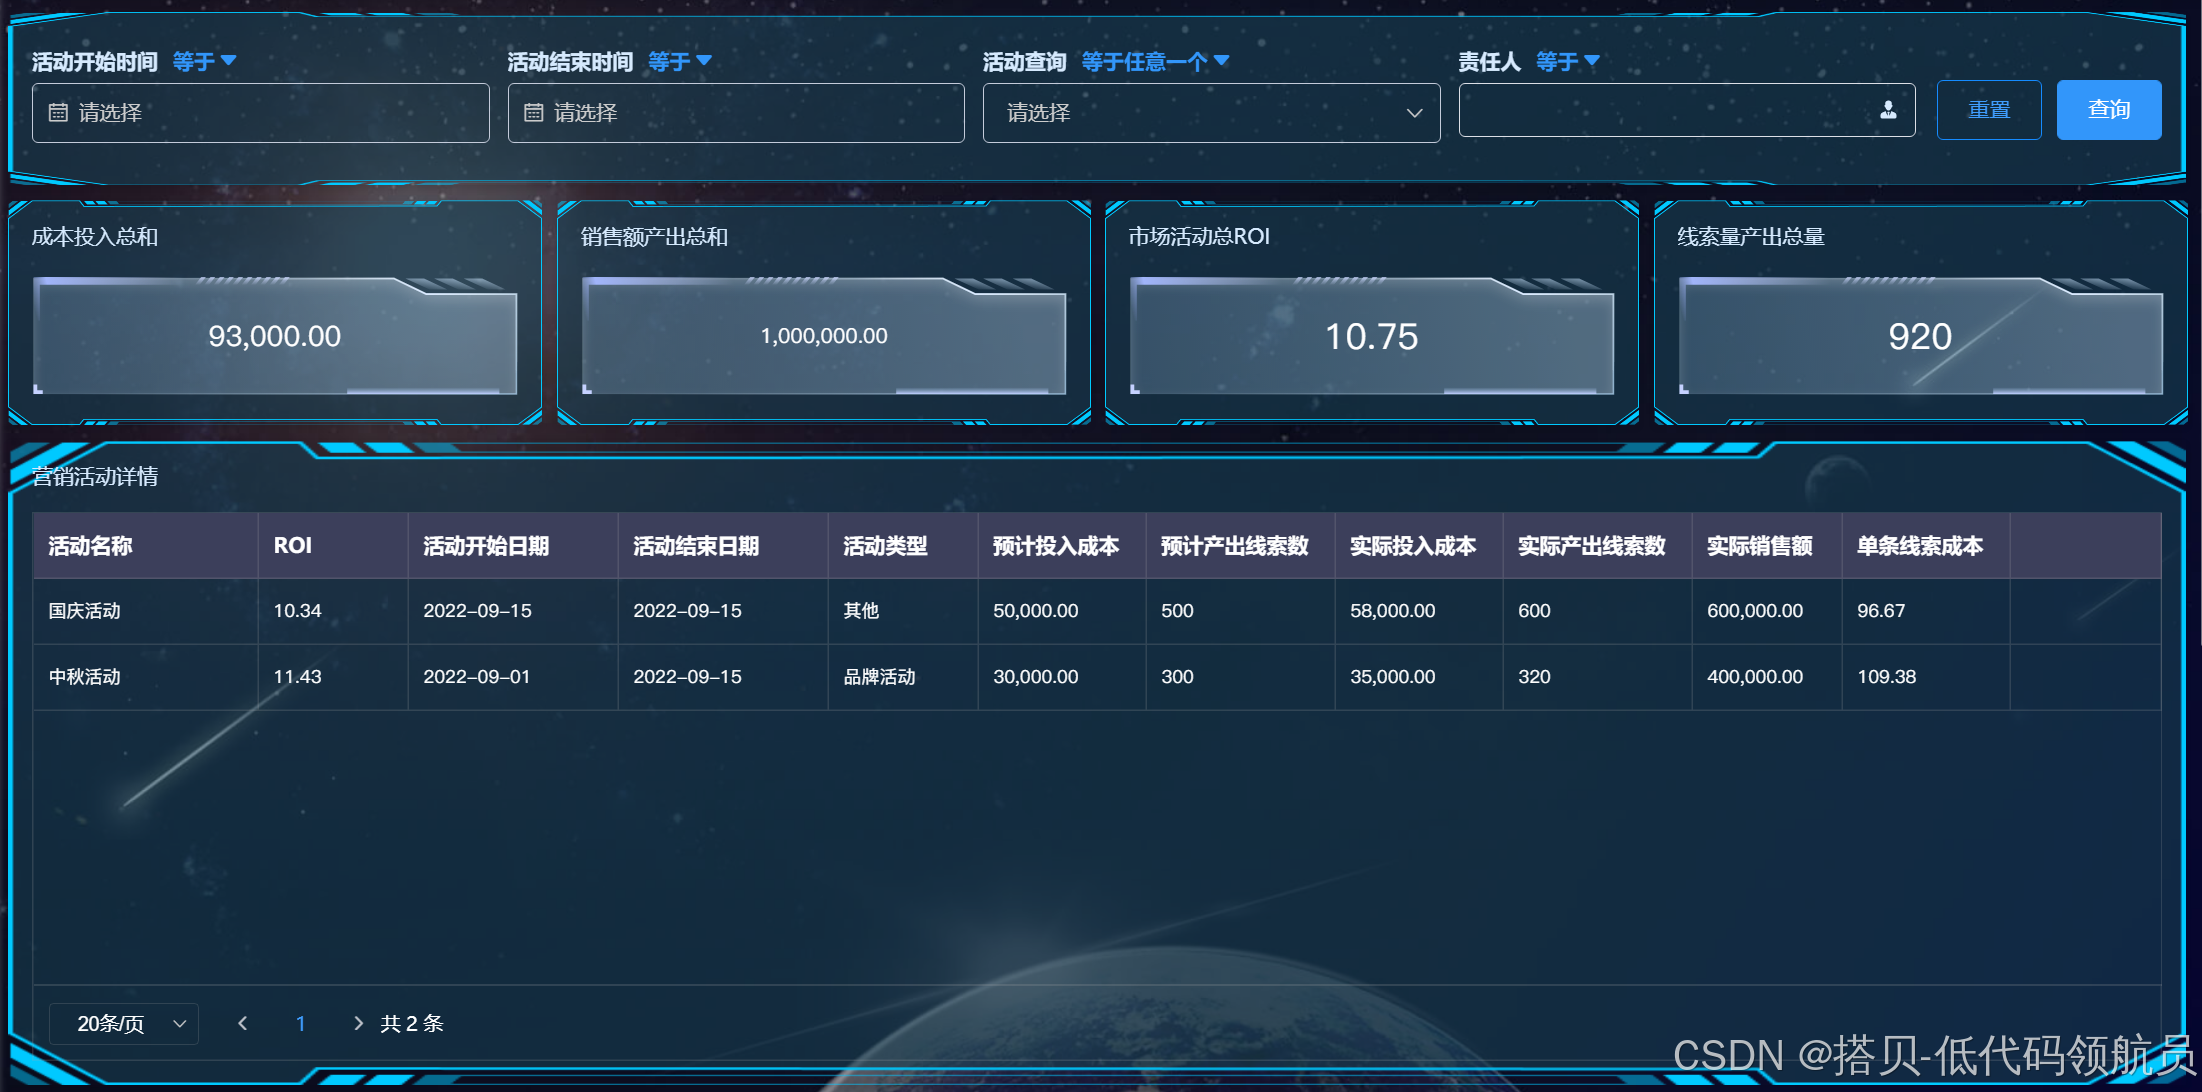Click the ROI column header
This screenshot has width=2202, height=1092.
pos(293,546)
